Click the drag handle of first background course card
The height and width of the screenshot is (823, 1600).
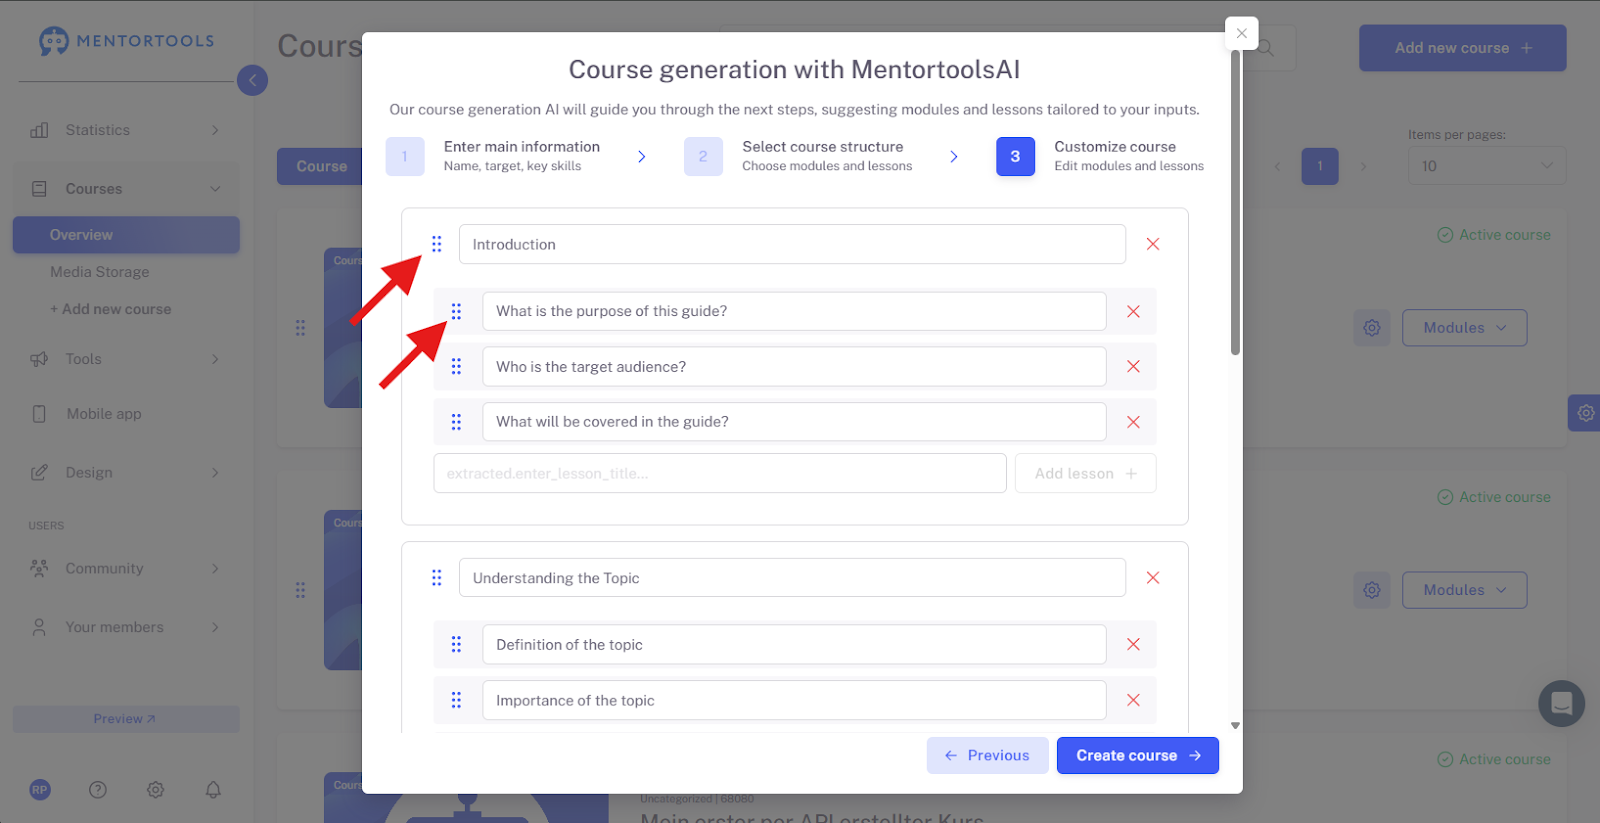tap(300, 328)
